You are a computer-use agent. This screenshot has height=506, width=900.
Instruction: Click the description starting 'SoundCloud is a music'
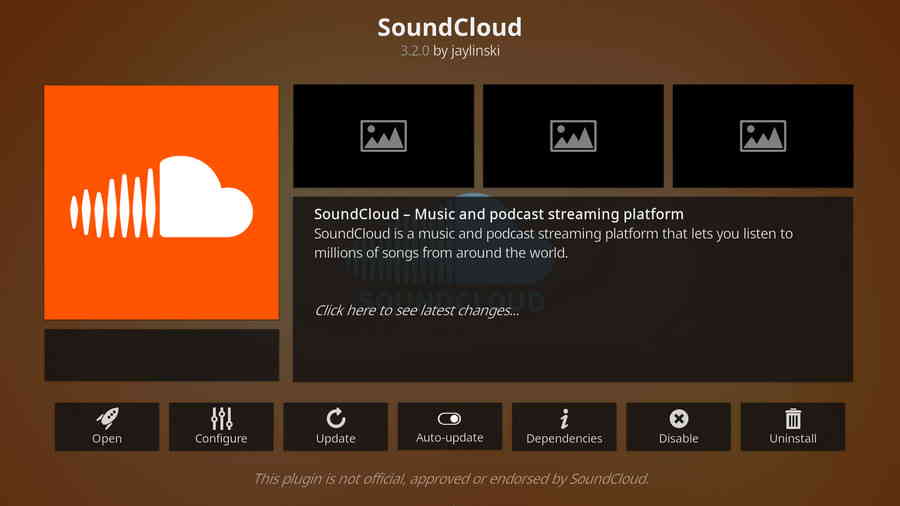click(x=553, y=243)
